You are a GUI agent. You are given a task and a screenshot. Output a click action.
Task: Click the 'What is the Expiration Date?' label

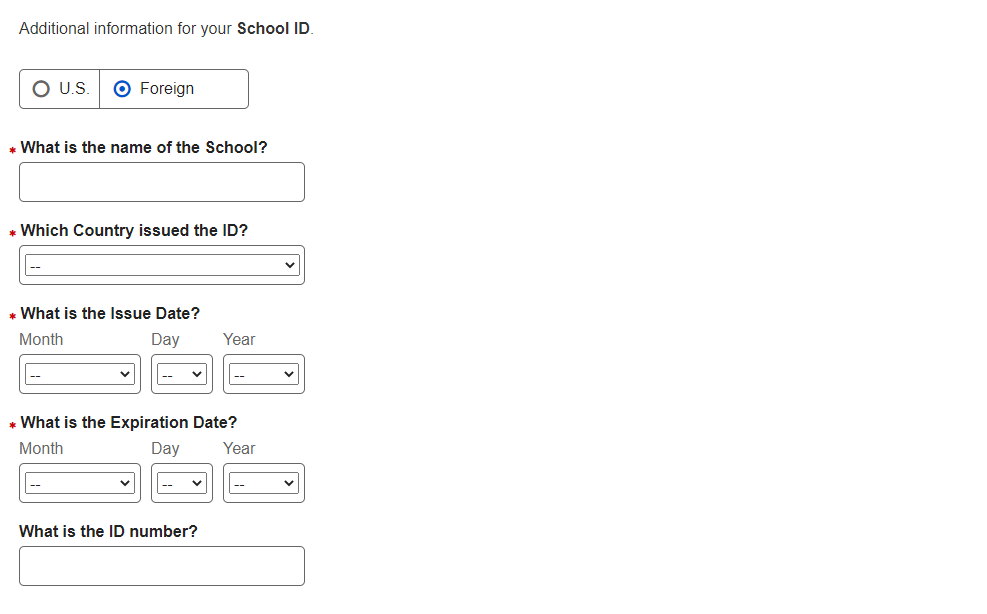tap(129, 422)
